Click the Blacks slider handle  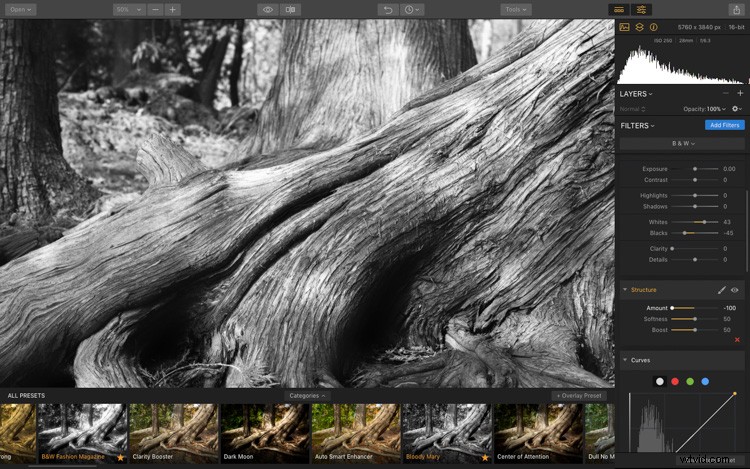tap(685, 233)
